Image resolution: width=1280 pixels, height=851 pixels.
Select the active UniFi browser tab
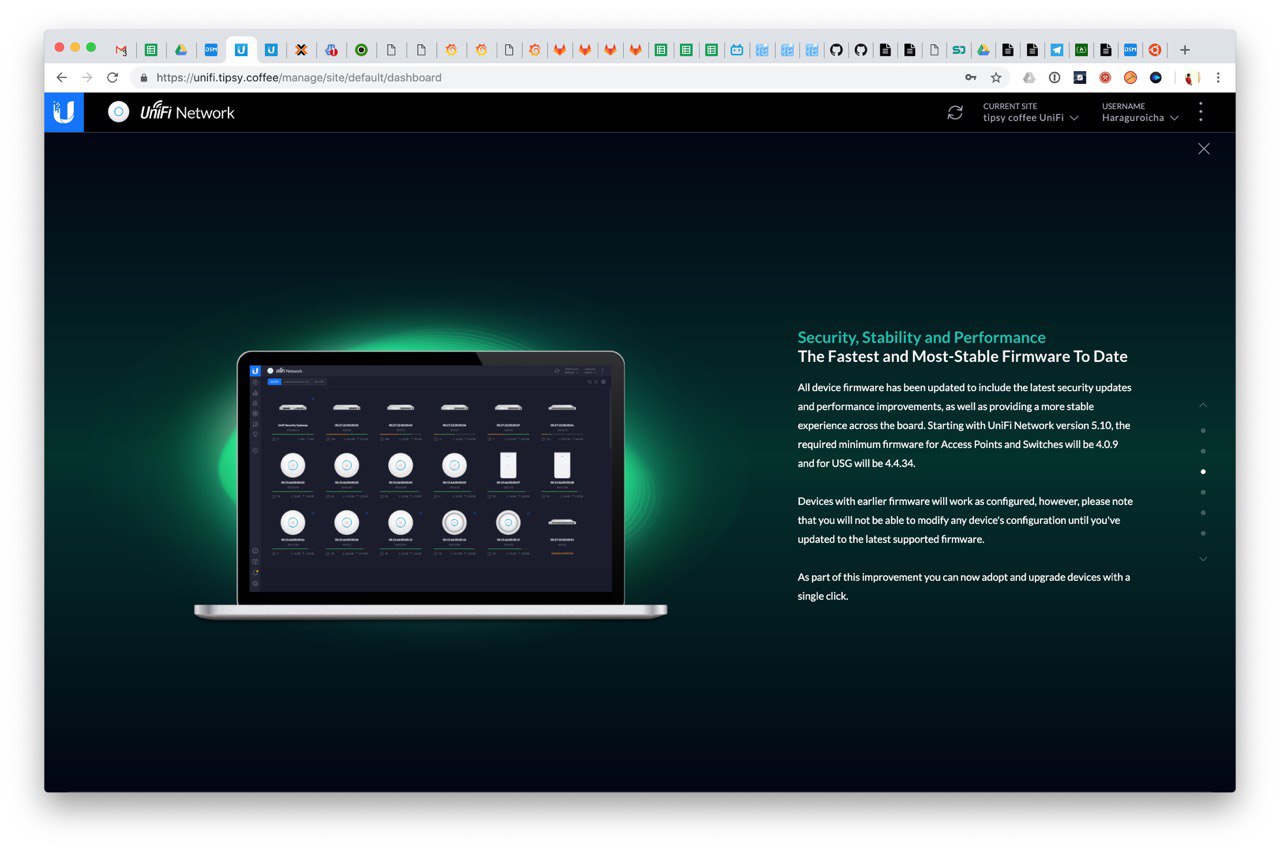241,50
